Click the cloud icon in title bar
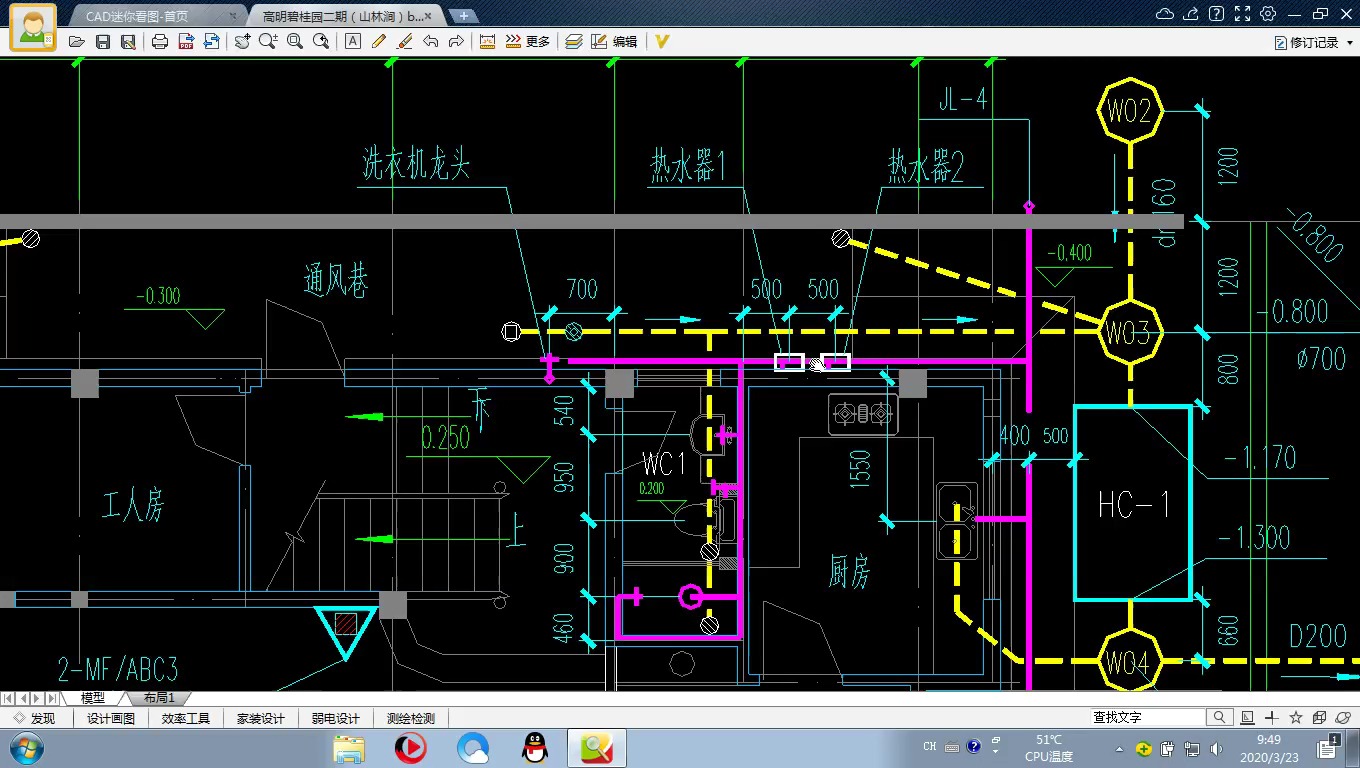The image size is (1360, 768). click(1165, 14)
